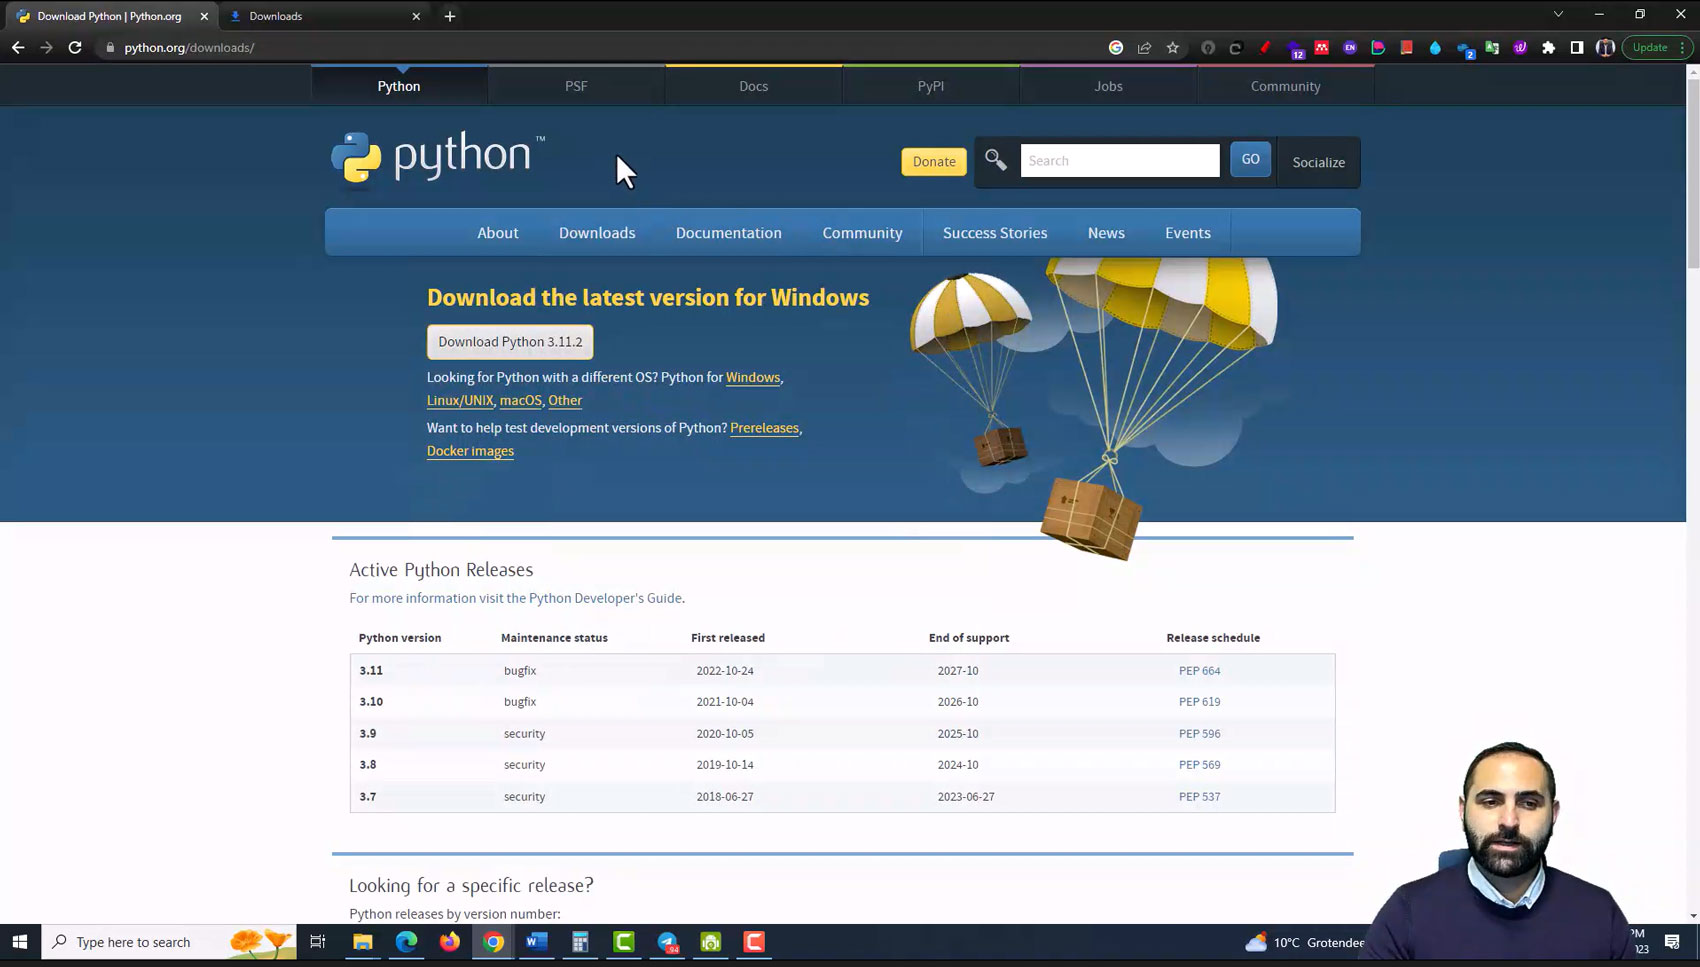1700x967 pixels.
Task: Click the browser back arrow
Action: (18, 47)
